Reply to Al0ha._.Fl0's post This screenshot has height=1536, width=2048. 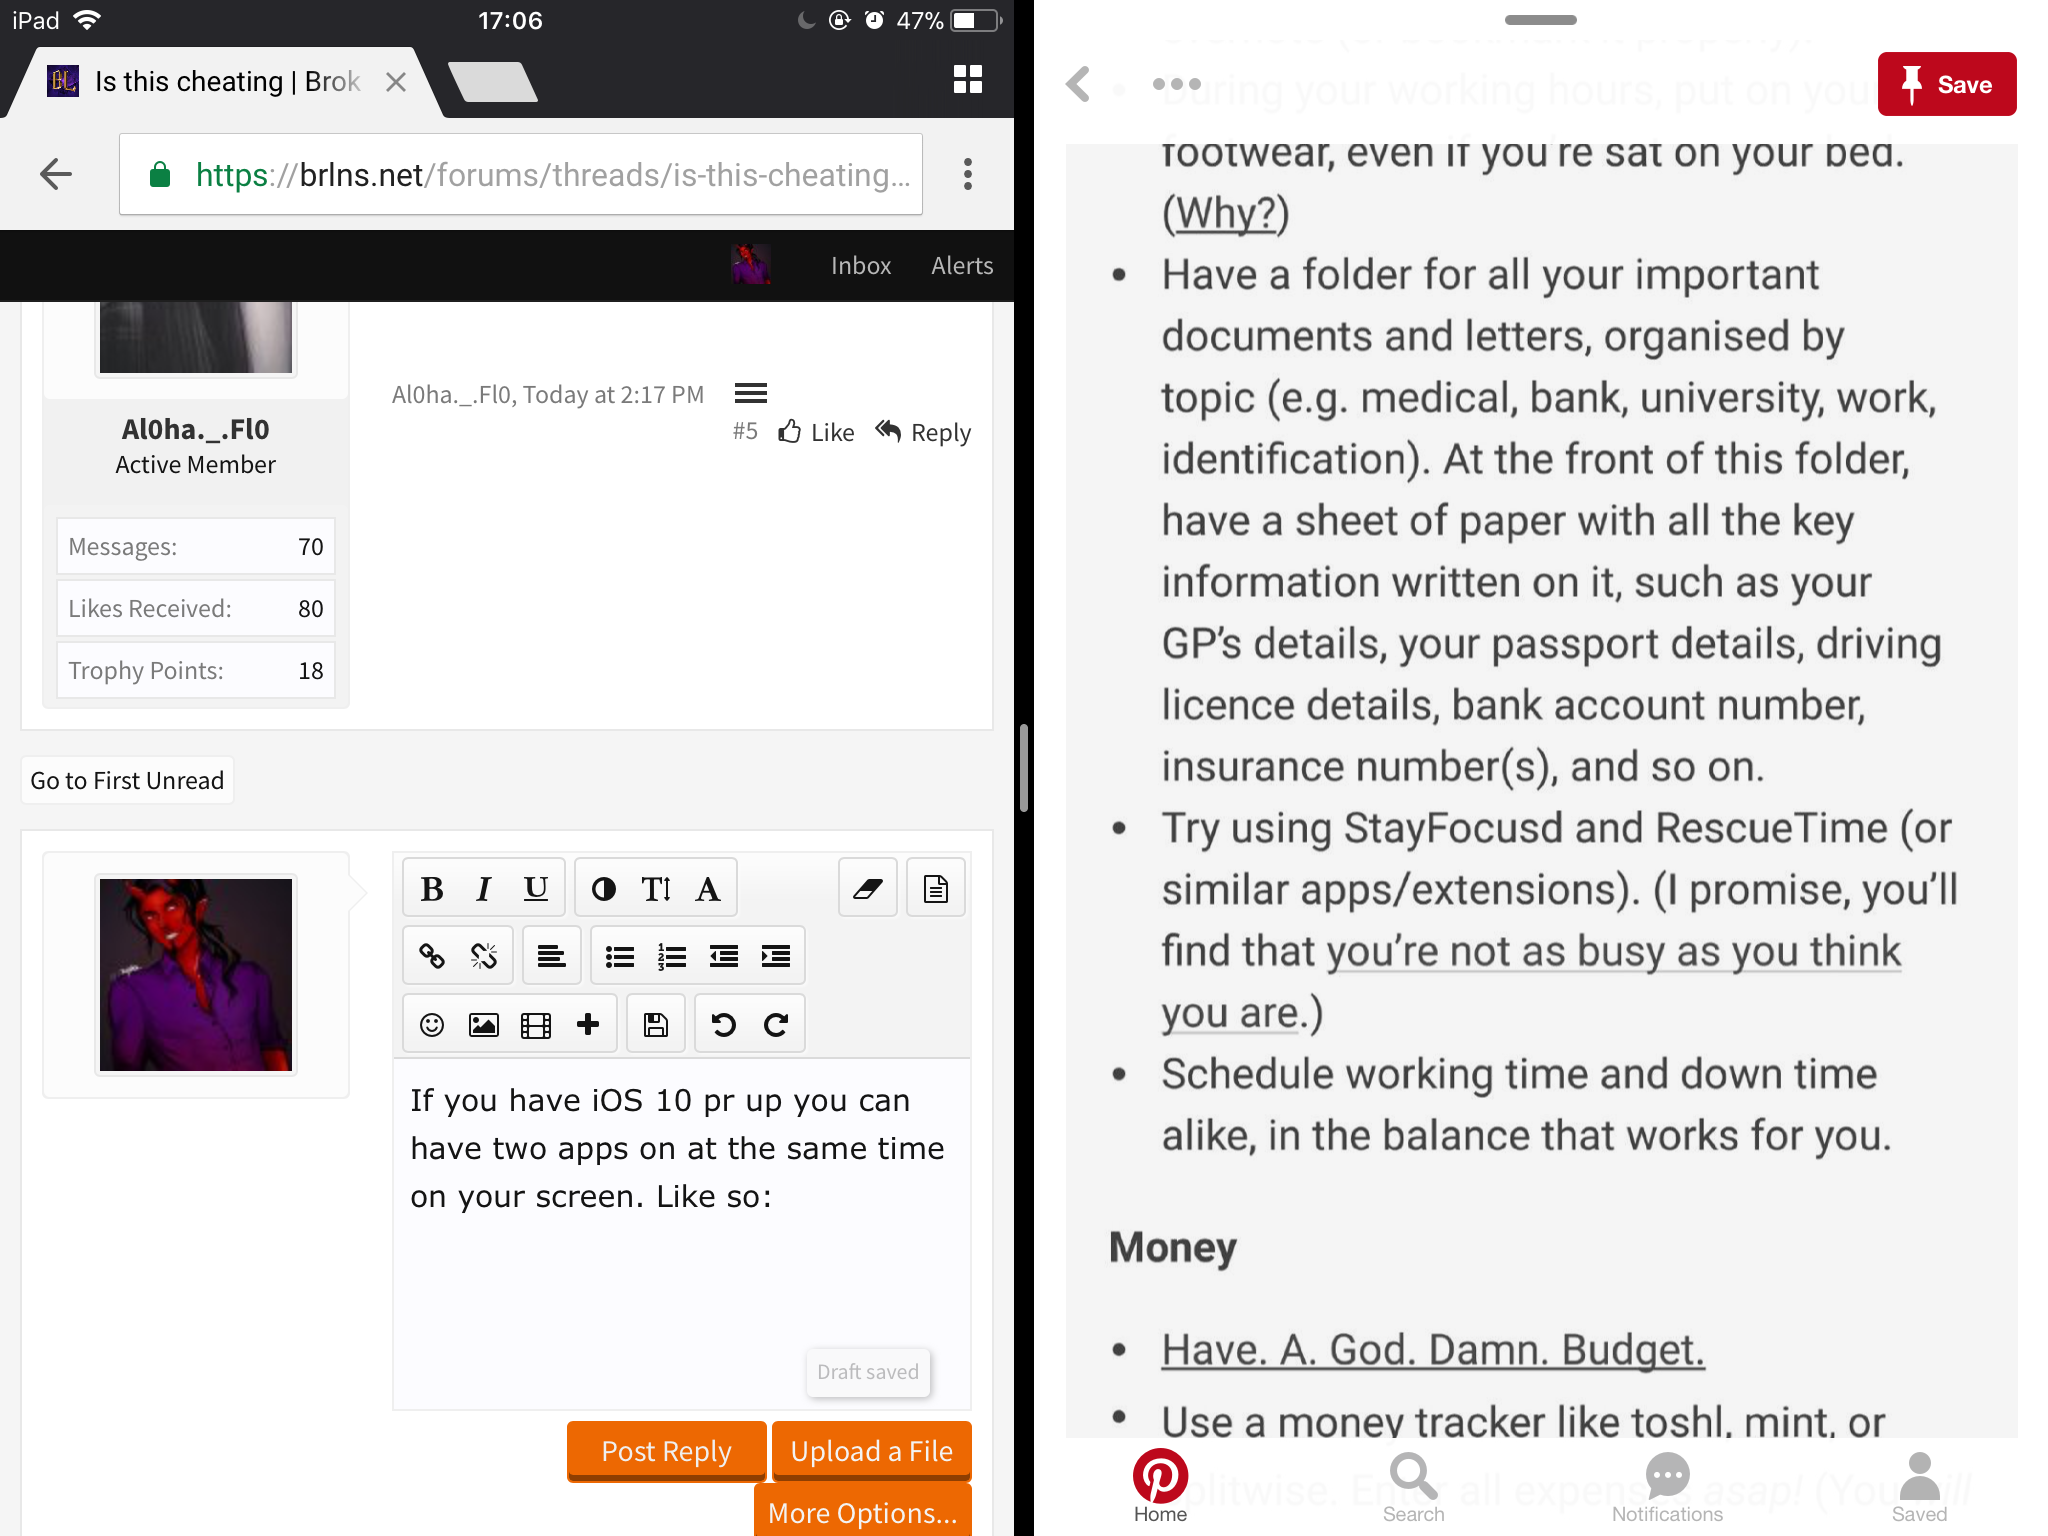click(923, 432)
